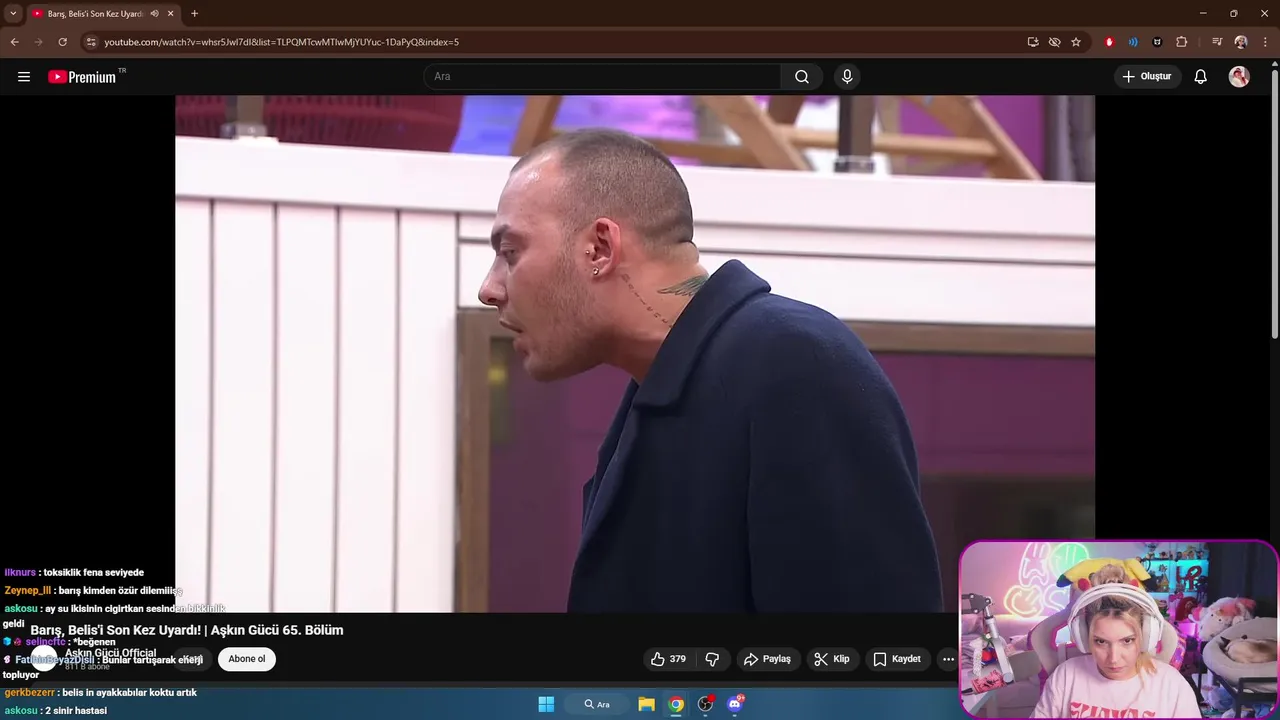Viewport: 1280px width, 720px height.
Task: Click the page vertical scrollbar
Action: tap(1274, 203)
